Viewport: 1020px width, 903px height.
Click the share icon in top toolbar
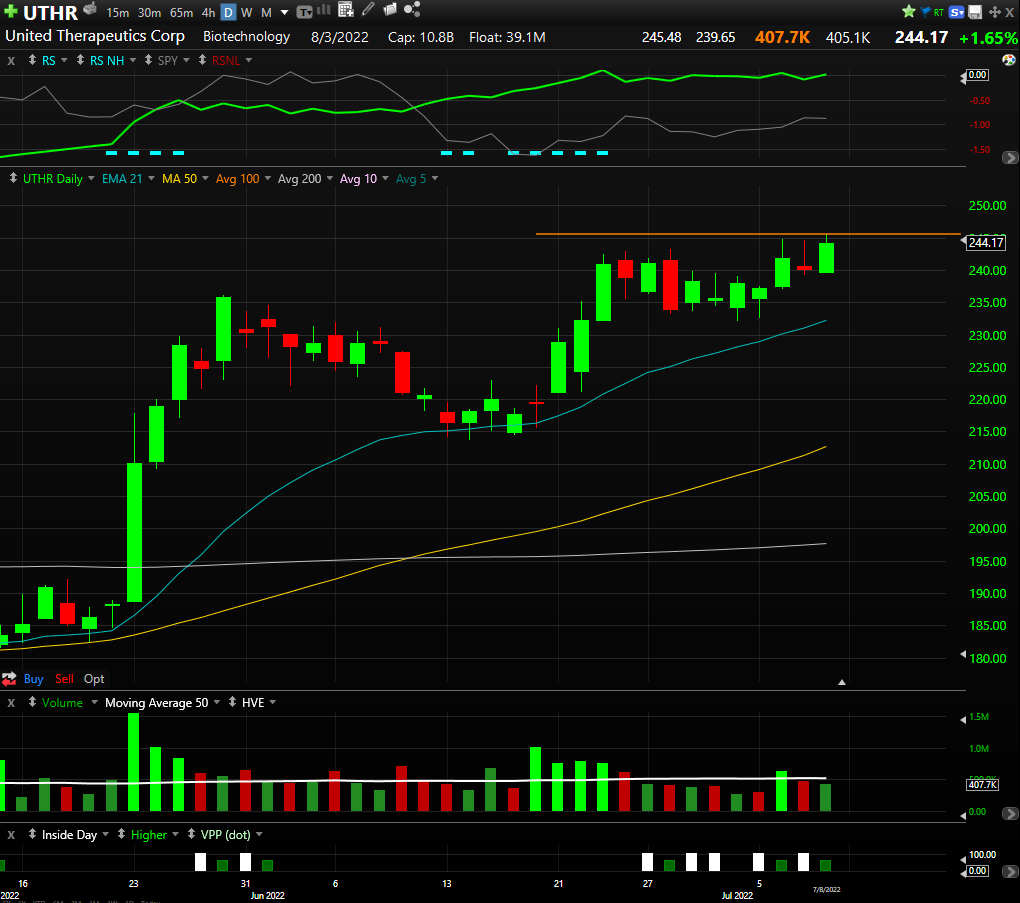pos(412,9)
